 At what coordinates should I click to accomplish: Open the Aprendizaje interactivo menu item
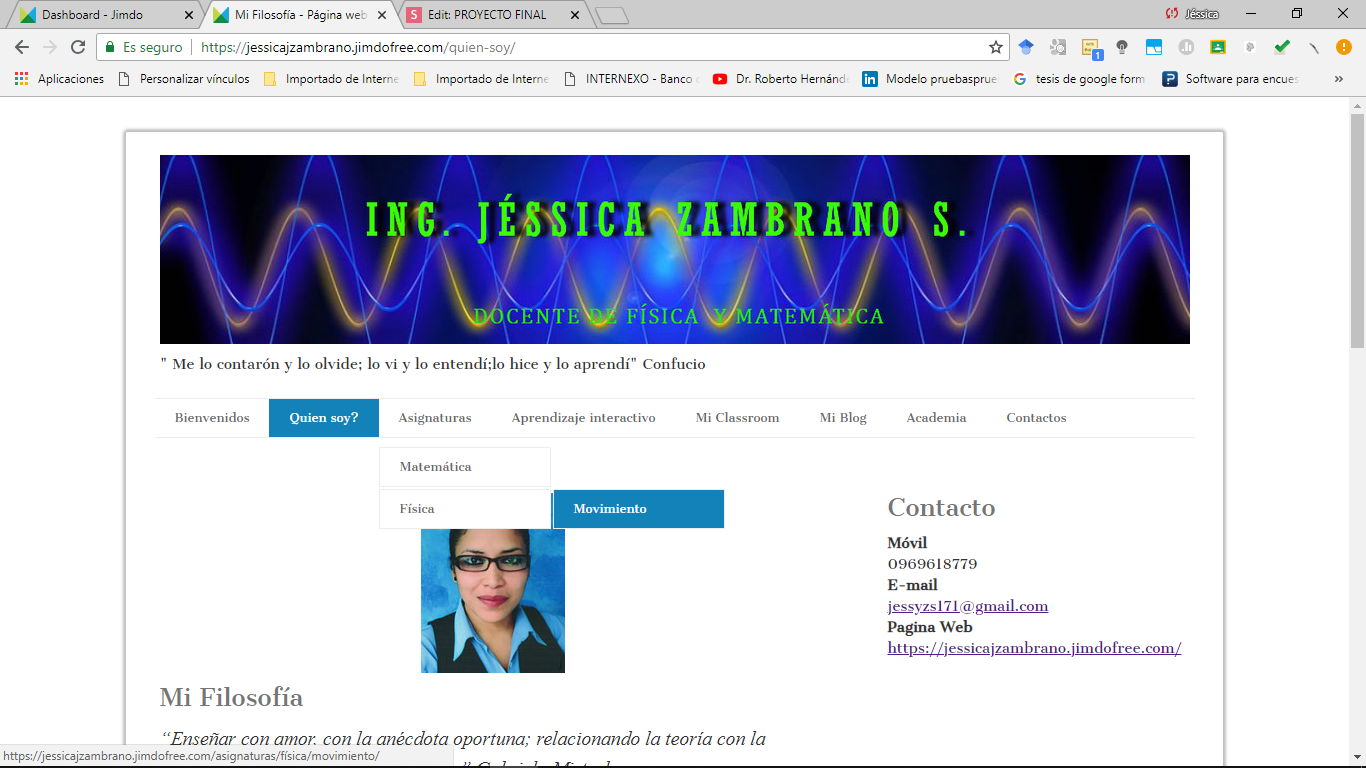[583, 418]
